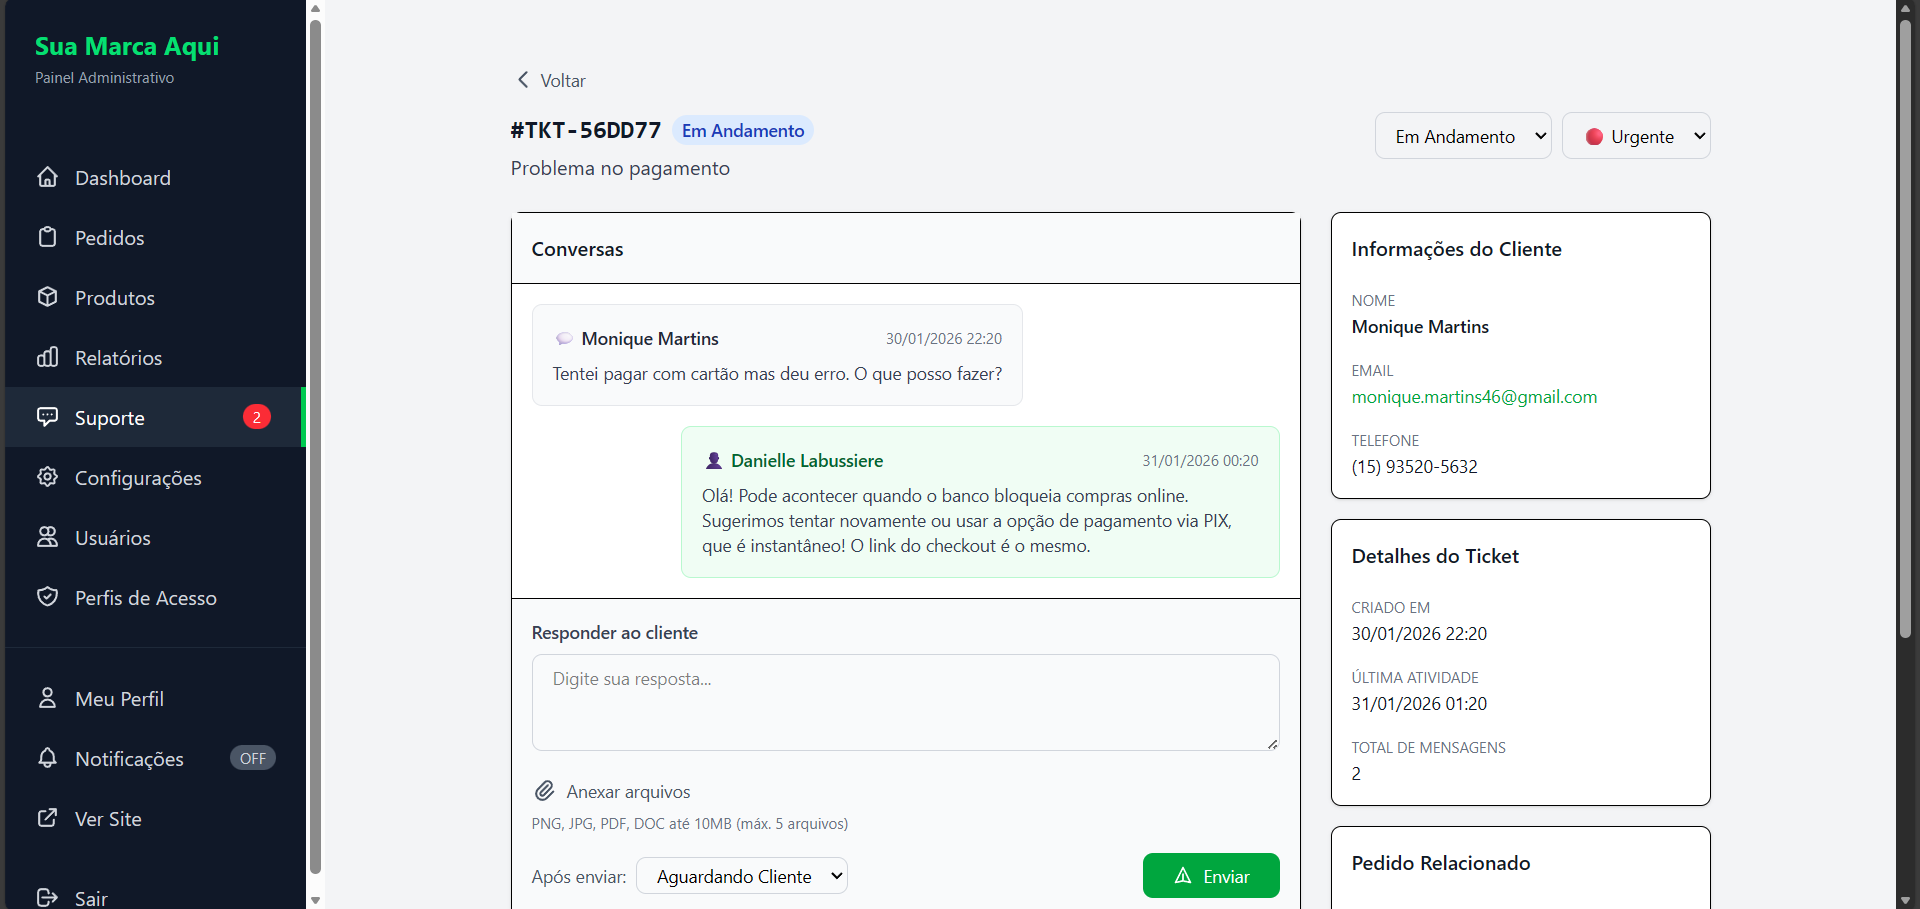This screenshot has width=1920, height=909.
Task: Click the paperclip attach icon
Action: [x=544, y=792]
